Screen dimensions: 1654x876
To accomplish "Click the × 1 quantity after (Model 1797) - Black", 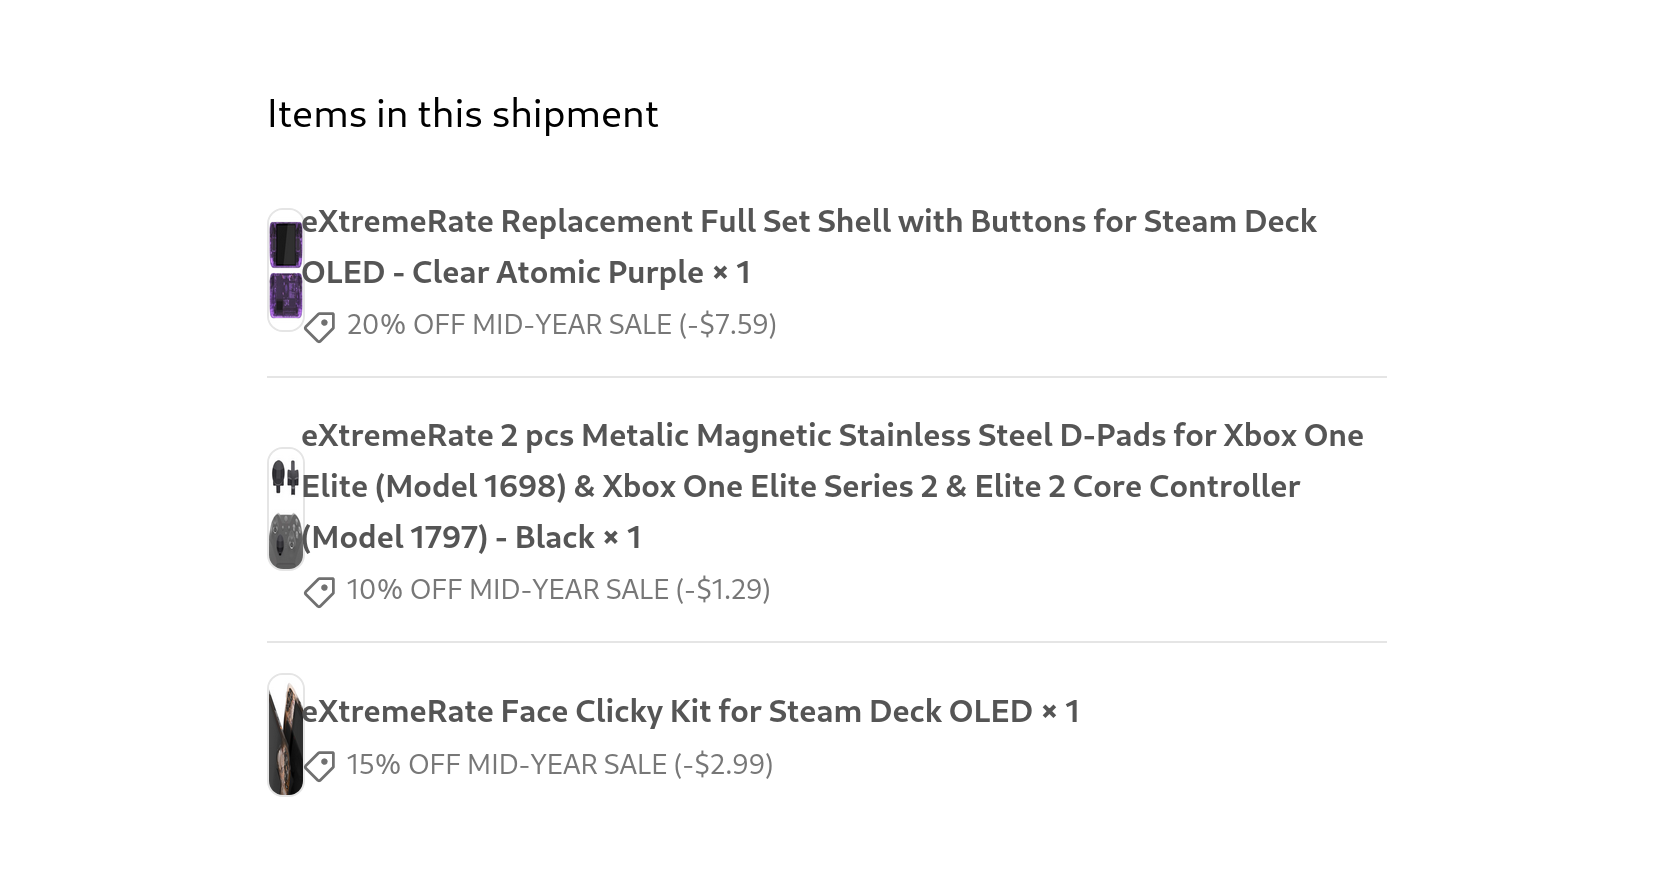I will [621, 537].
